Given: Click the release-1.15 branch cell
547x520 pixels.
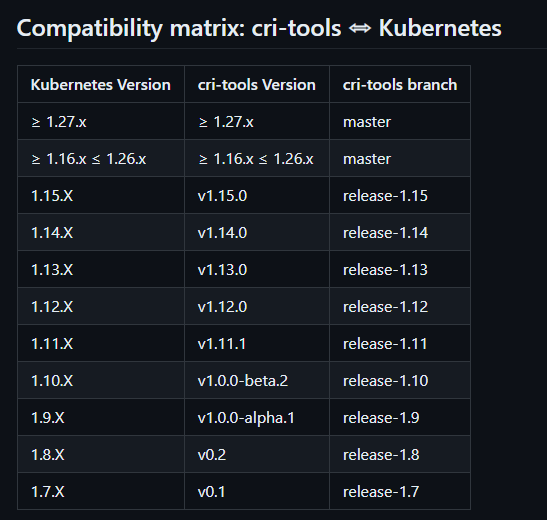Looking at the screenshot, I should [x=400, y=196].
